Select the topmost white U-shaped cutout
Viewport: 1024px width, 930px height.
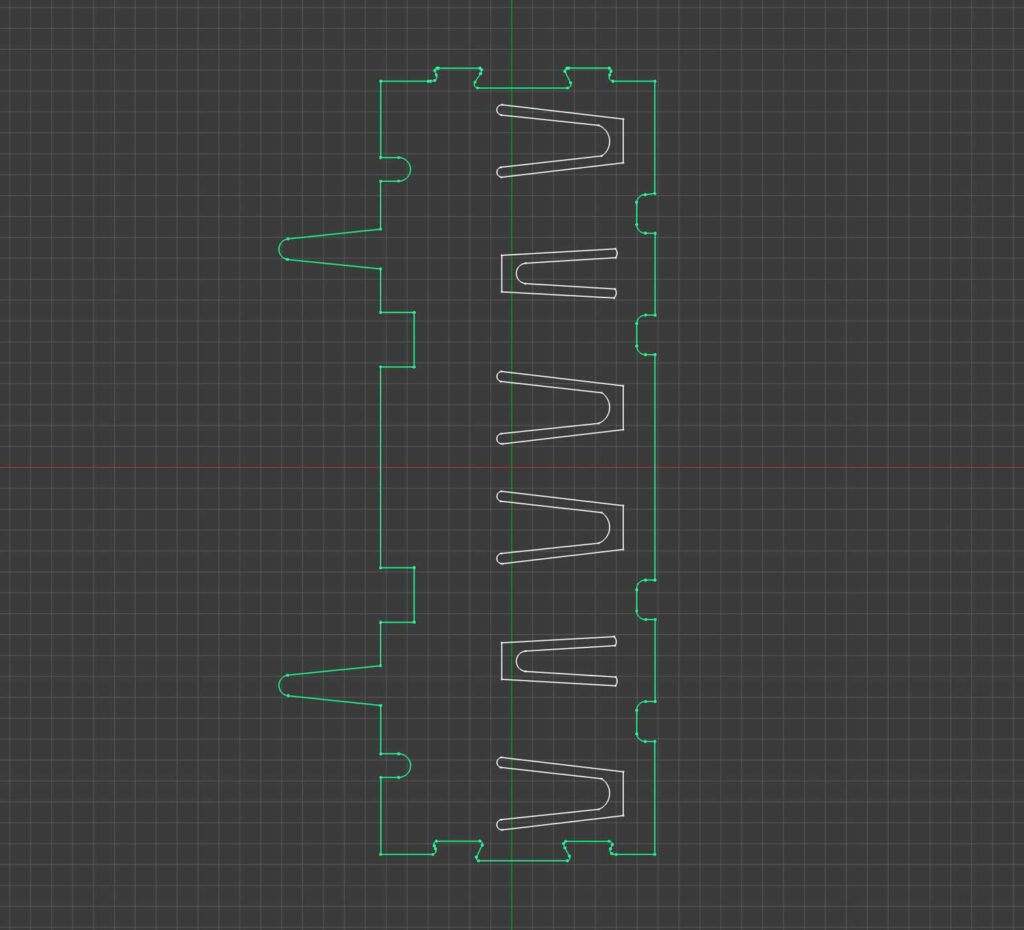tap(623, 140)
